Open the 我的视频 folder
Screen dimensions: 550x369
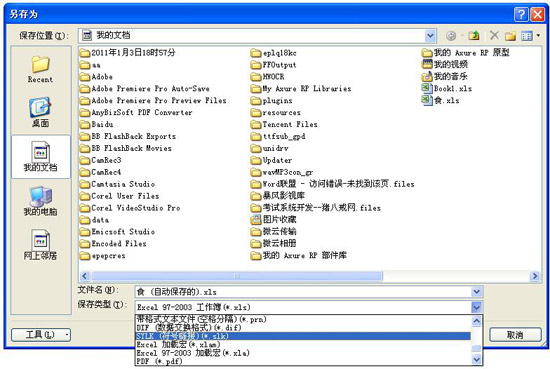tap(445, 64)
